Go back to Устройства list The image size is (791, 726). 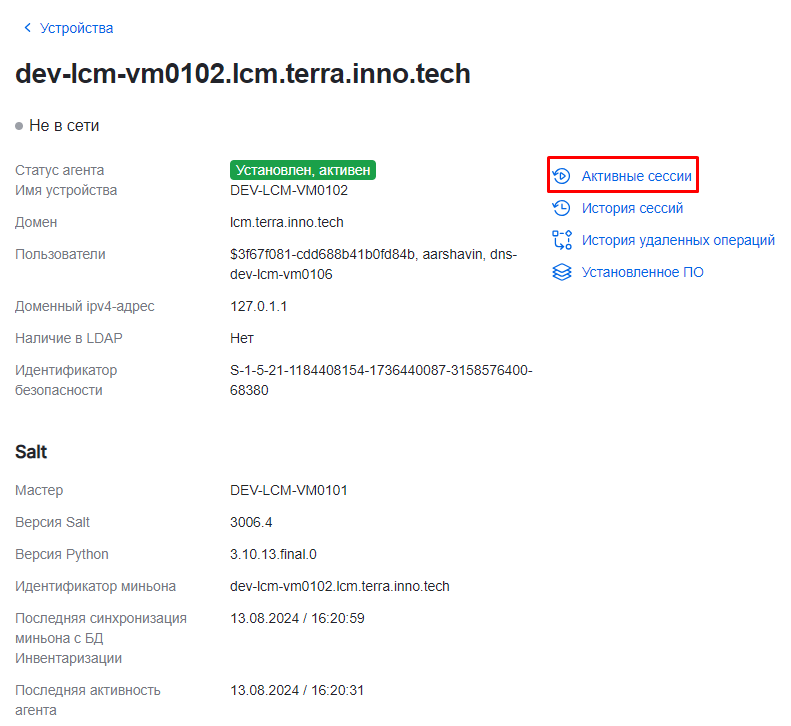pos(76,28)
